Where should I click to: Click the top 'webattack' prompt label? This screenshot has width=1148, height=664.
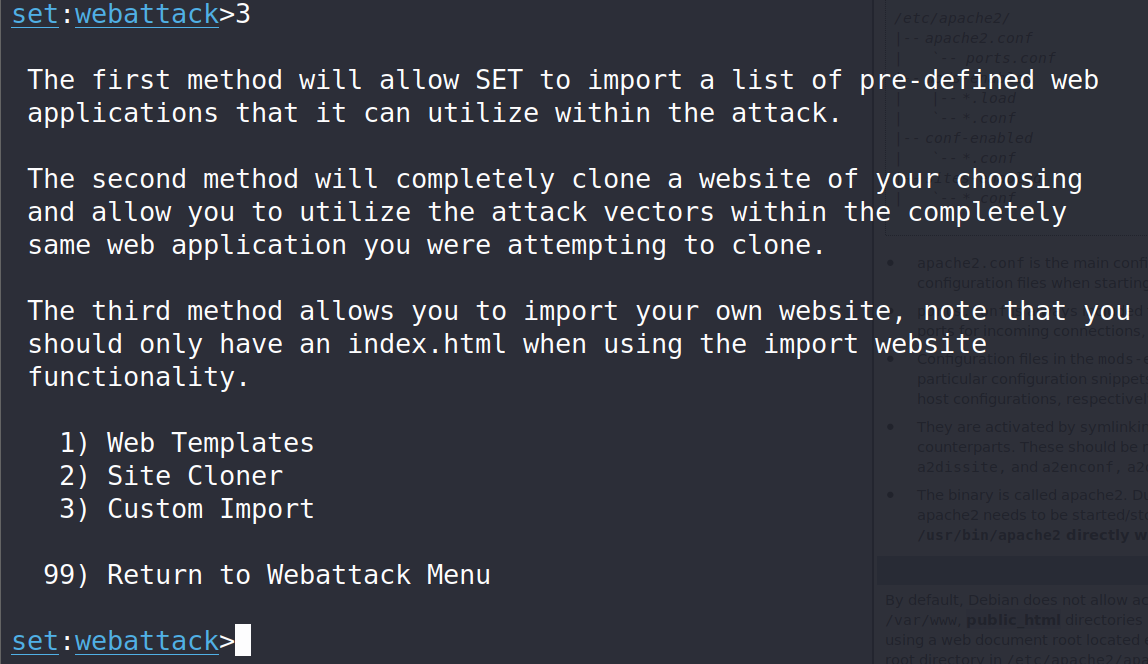pos(147,14)
